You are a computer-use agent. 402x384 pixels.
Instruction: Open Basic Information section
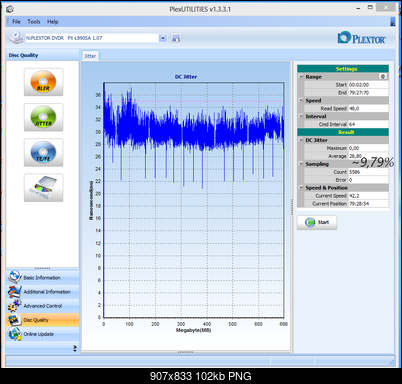(42, 277)
